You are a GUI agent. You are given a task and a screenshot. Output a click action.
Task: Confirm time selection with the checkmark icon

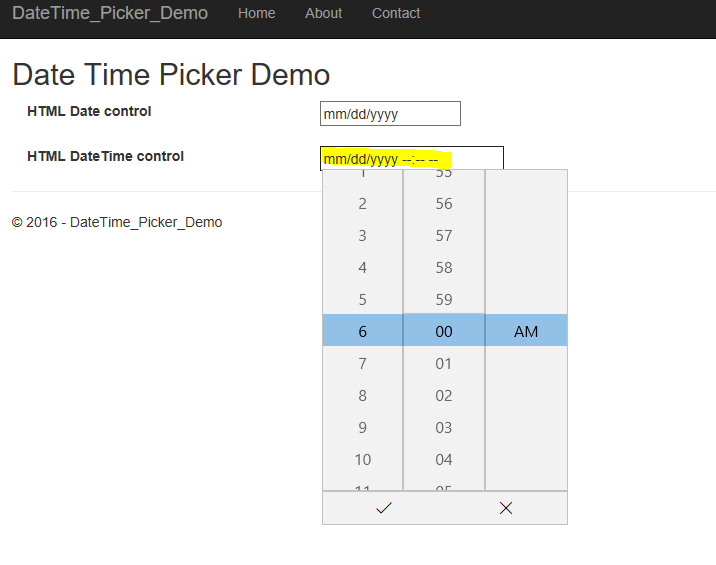pyautogui.click(x=384, y=508)
